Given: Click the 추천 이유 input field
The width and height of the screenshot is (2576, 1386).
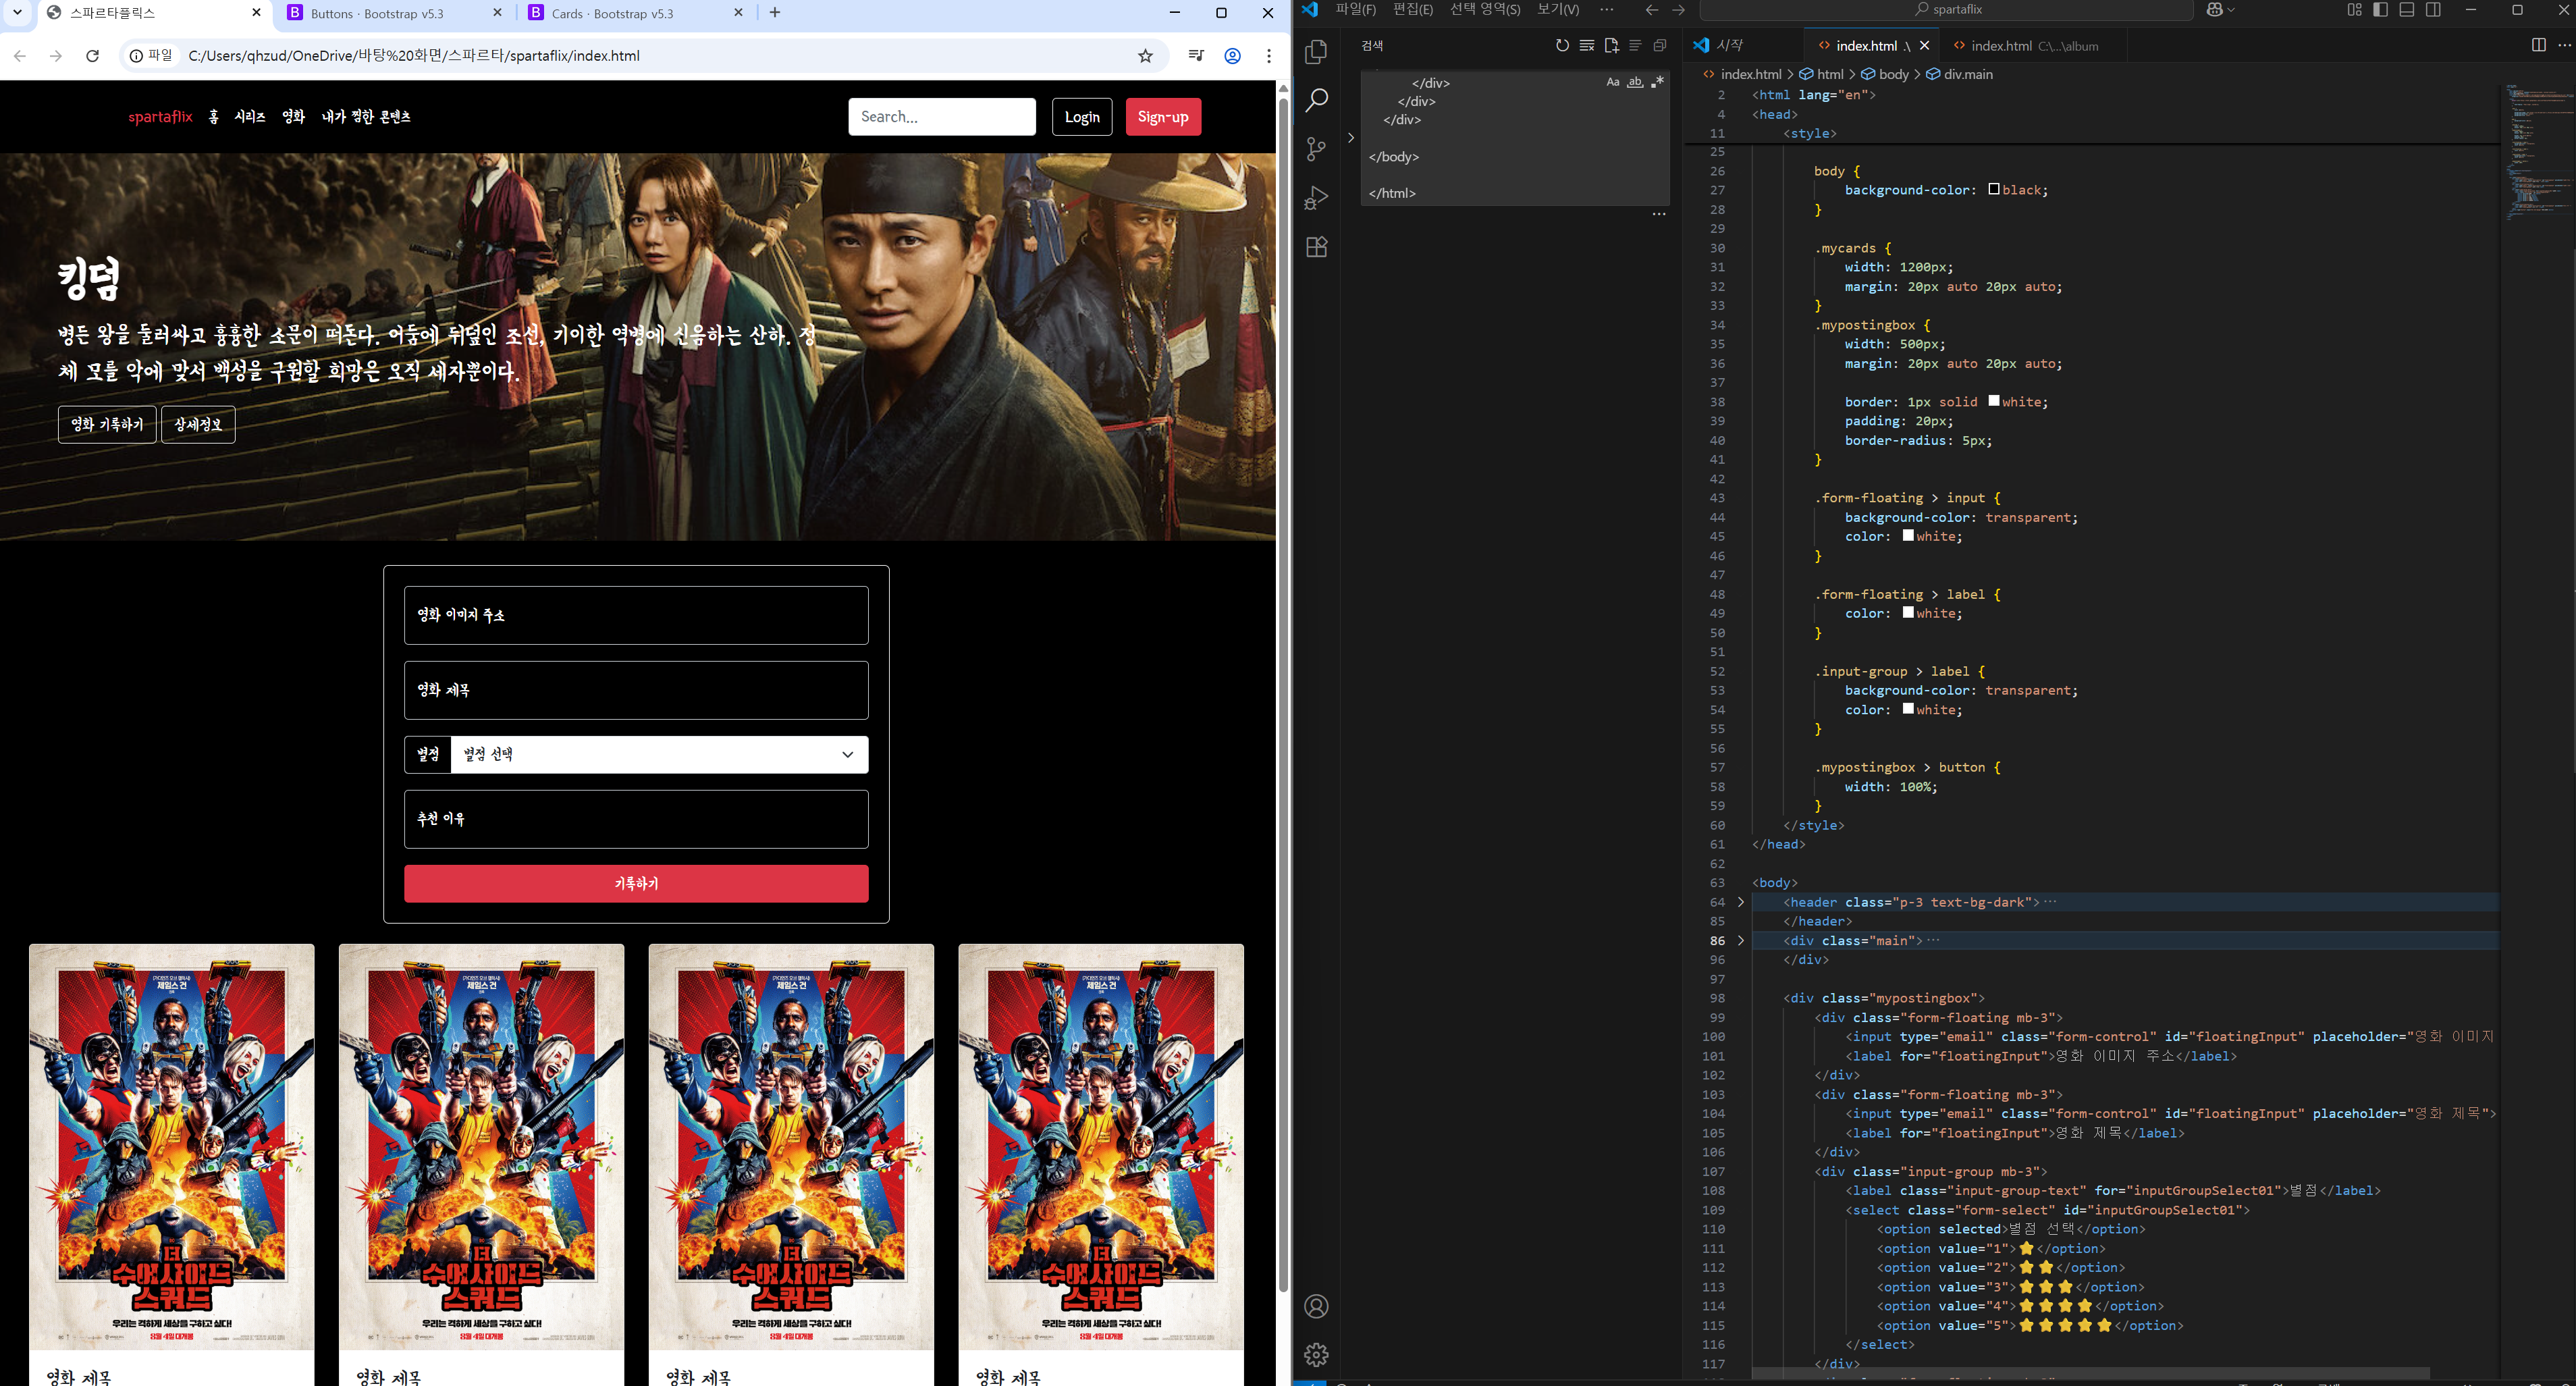Looking at the screenshot, I should 636,820.
